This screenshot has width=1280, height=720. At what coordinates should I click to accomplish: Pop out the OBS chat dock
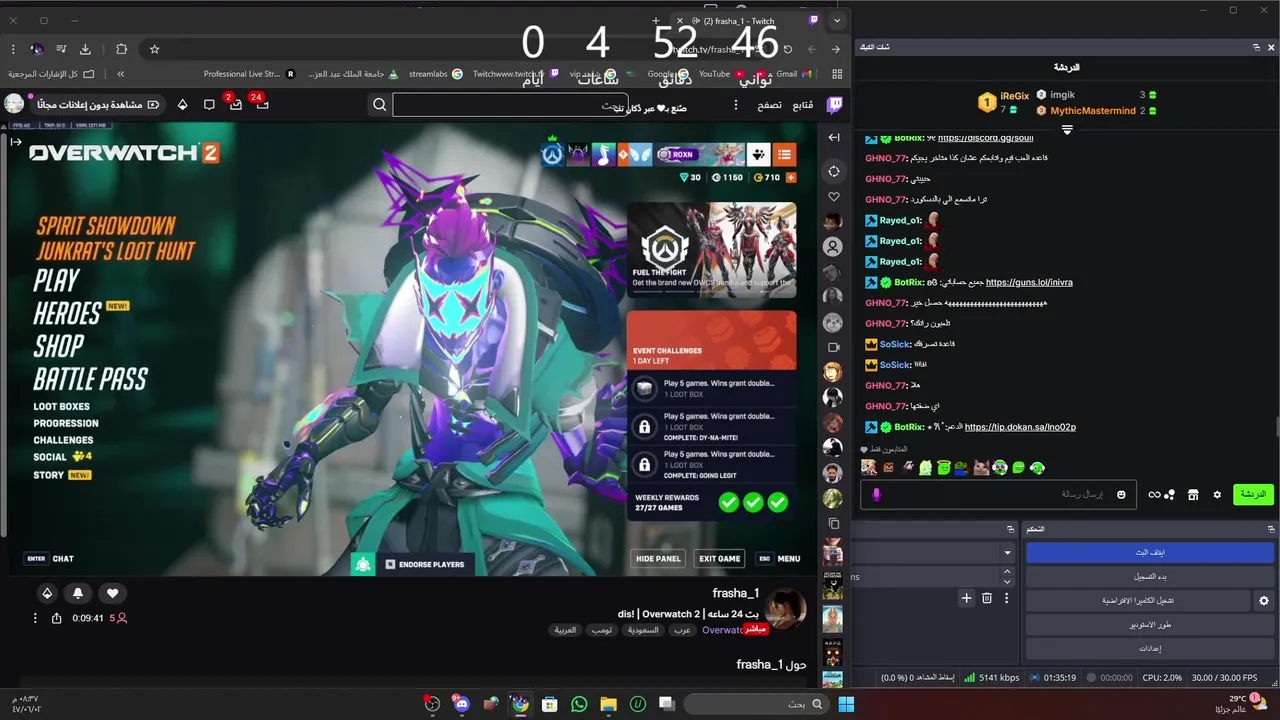[1257, 47]
